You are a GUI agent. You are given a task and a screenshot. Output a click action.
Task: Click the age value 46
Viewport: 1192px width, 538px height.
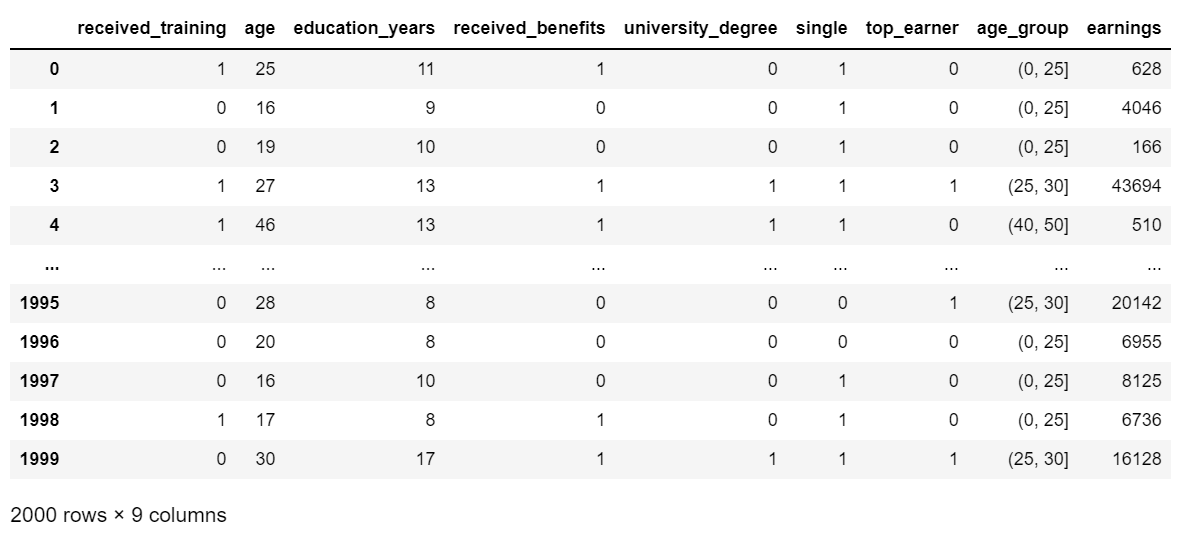point(264,225)
